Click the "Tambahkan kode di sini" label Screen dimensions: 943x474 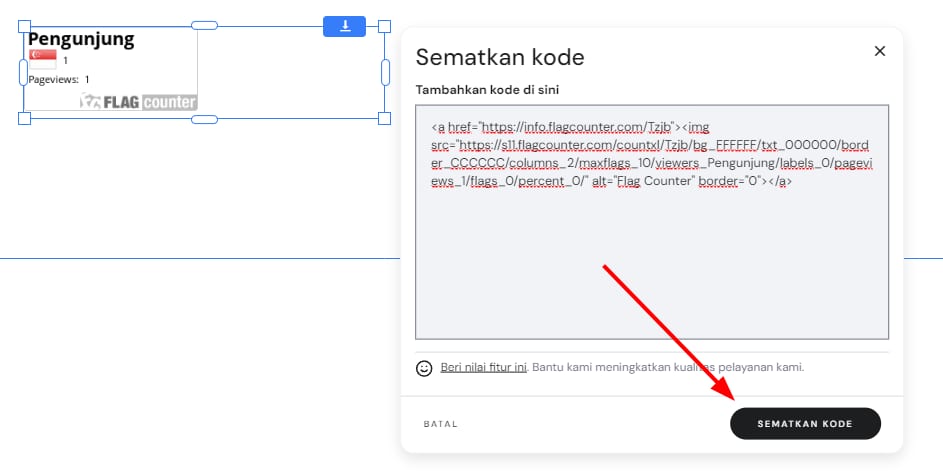[487, 90]
